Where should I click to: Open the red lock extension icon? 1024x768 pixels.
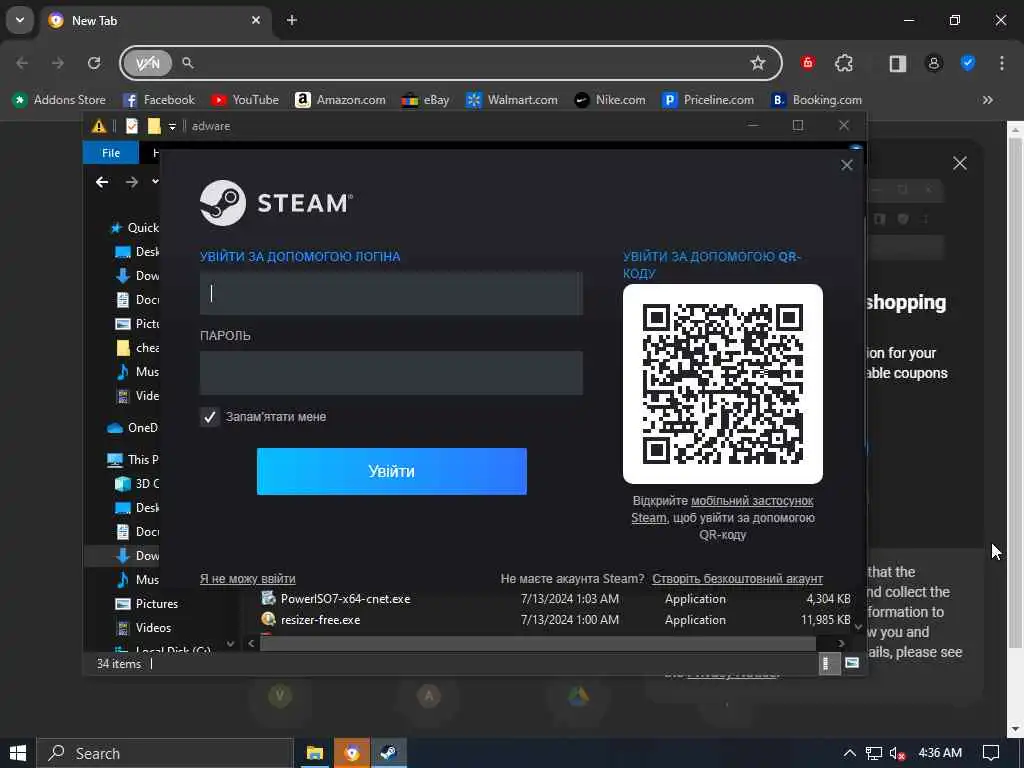tap(808, 63)
